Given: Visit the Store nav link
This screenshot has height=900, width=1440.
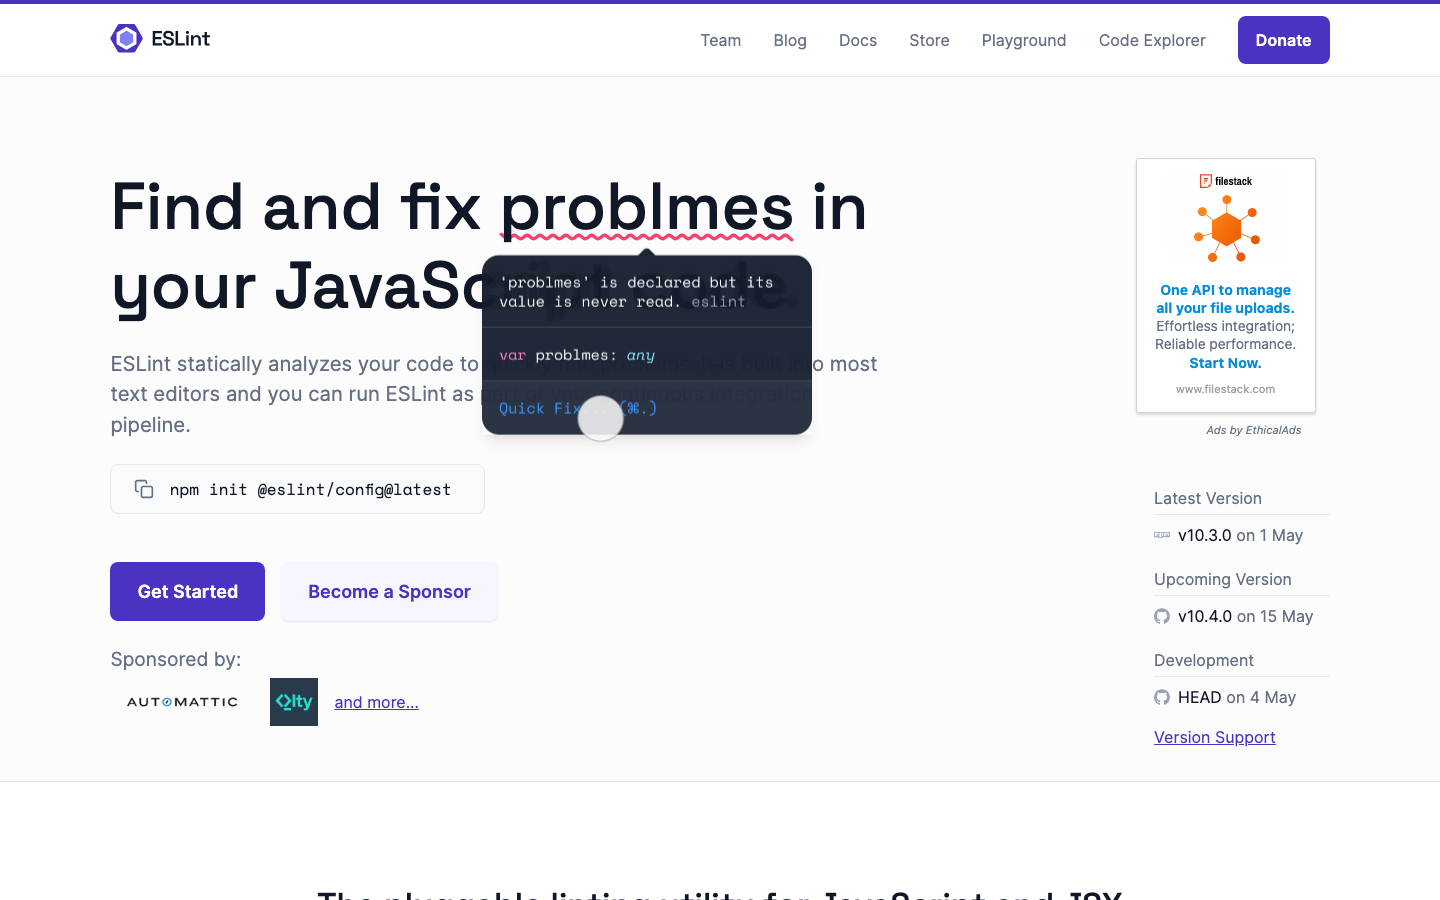Looking at the screenshot, I should click(929, 40).
